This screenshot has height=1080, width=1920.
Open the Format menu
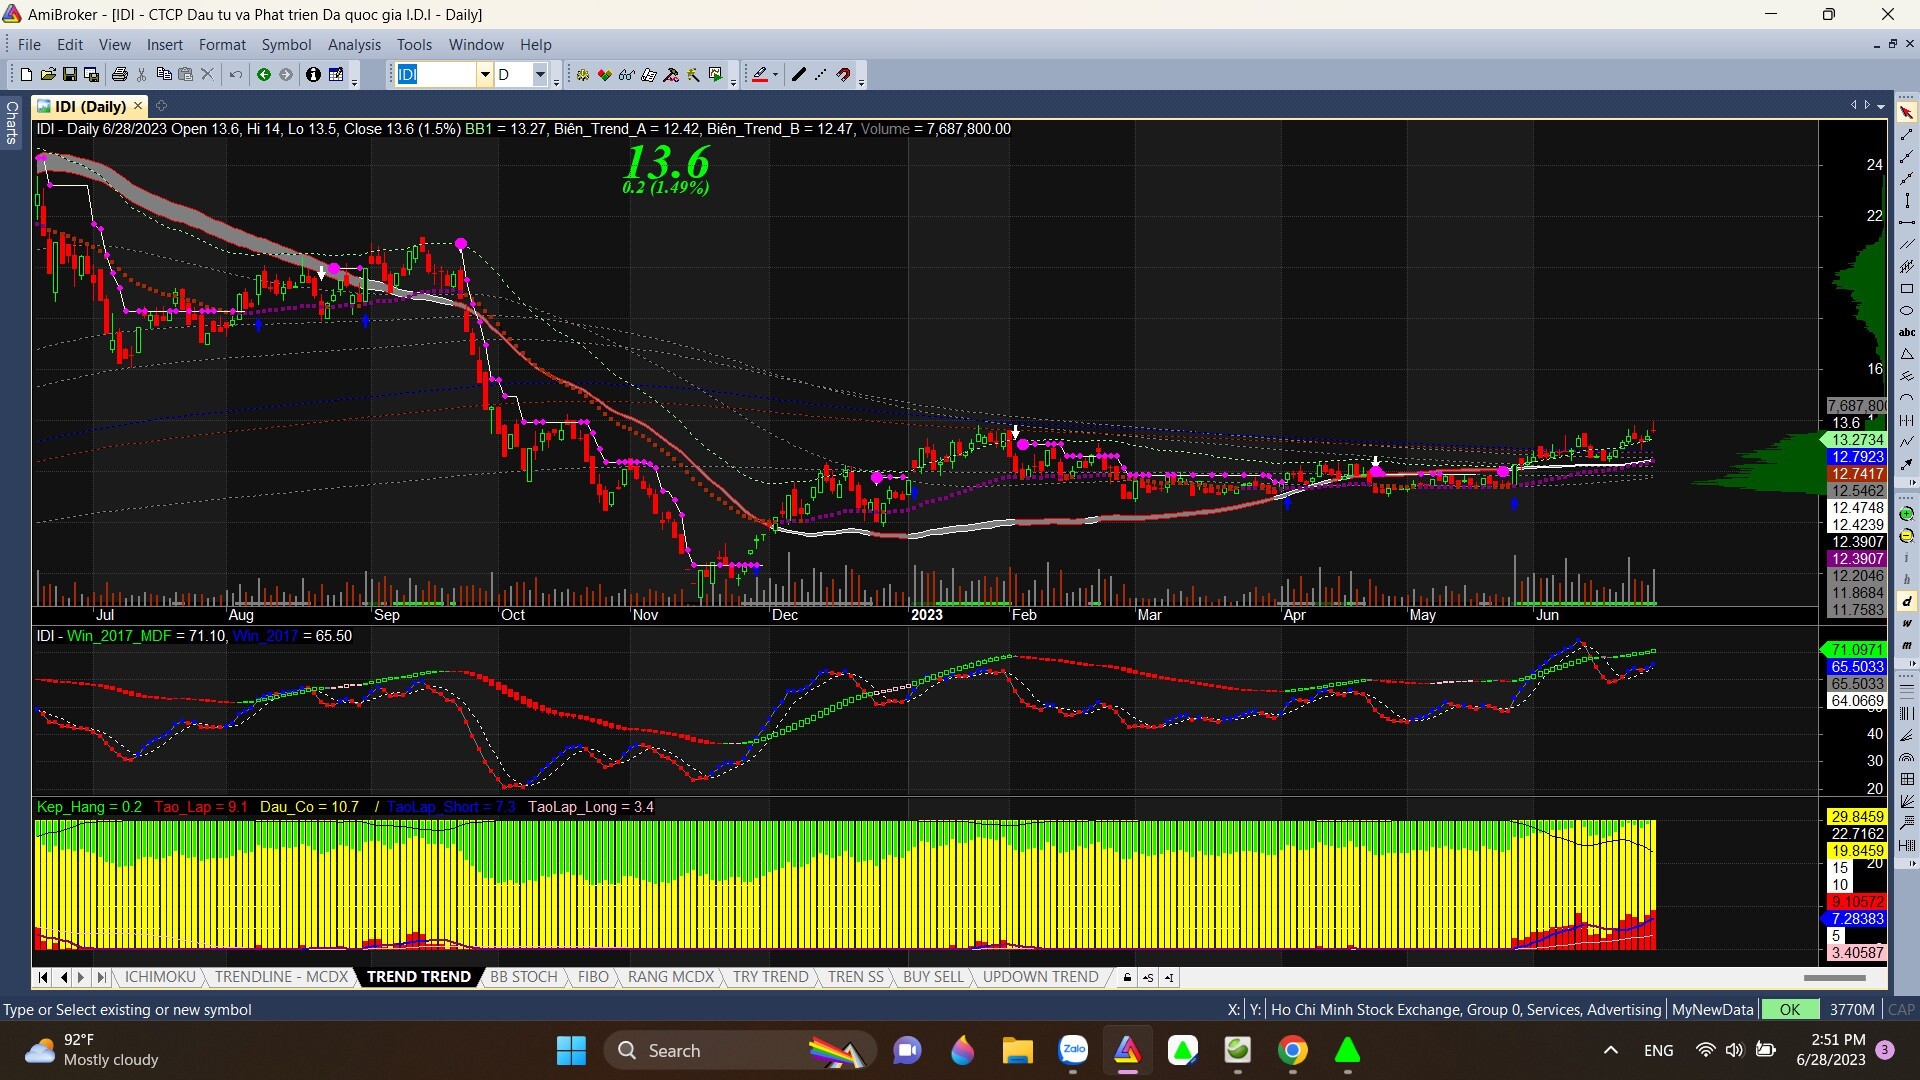222,44
